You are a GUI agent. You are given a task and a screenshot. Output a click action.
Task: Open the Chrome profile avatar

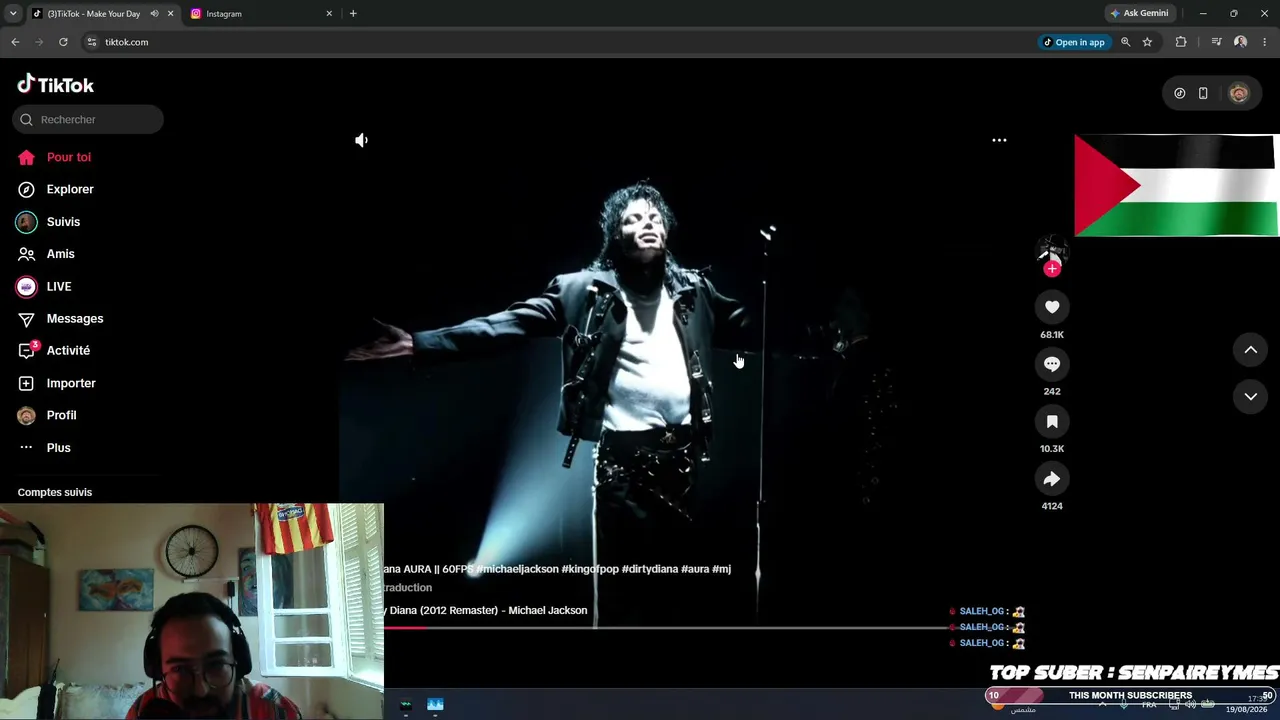(1240, 42)
